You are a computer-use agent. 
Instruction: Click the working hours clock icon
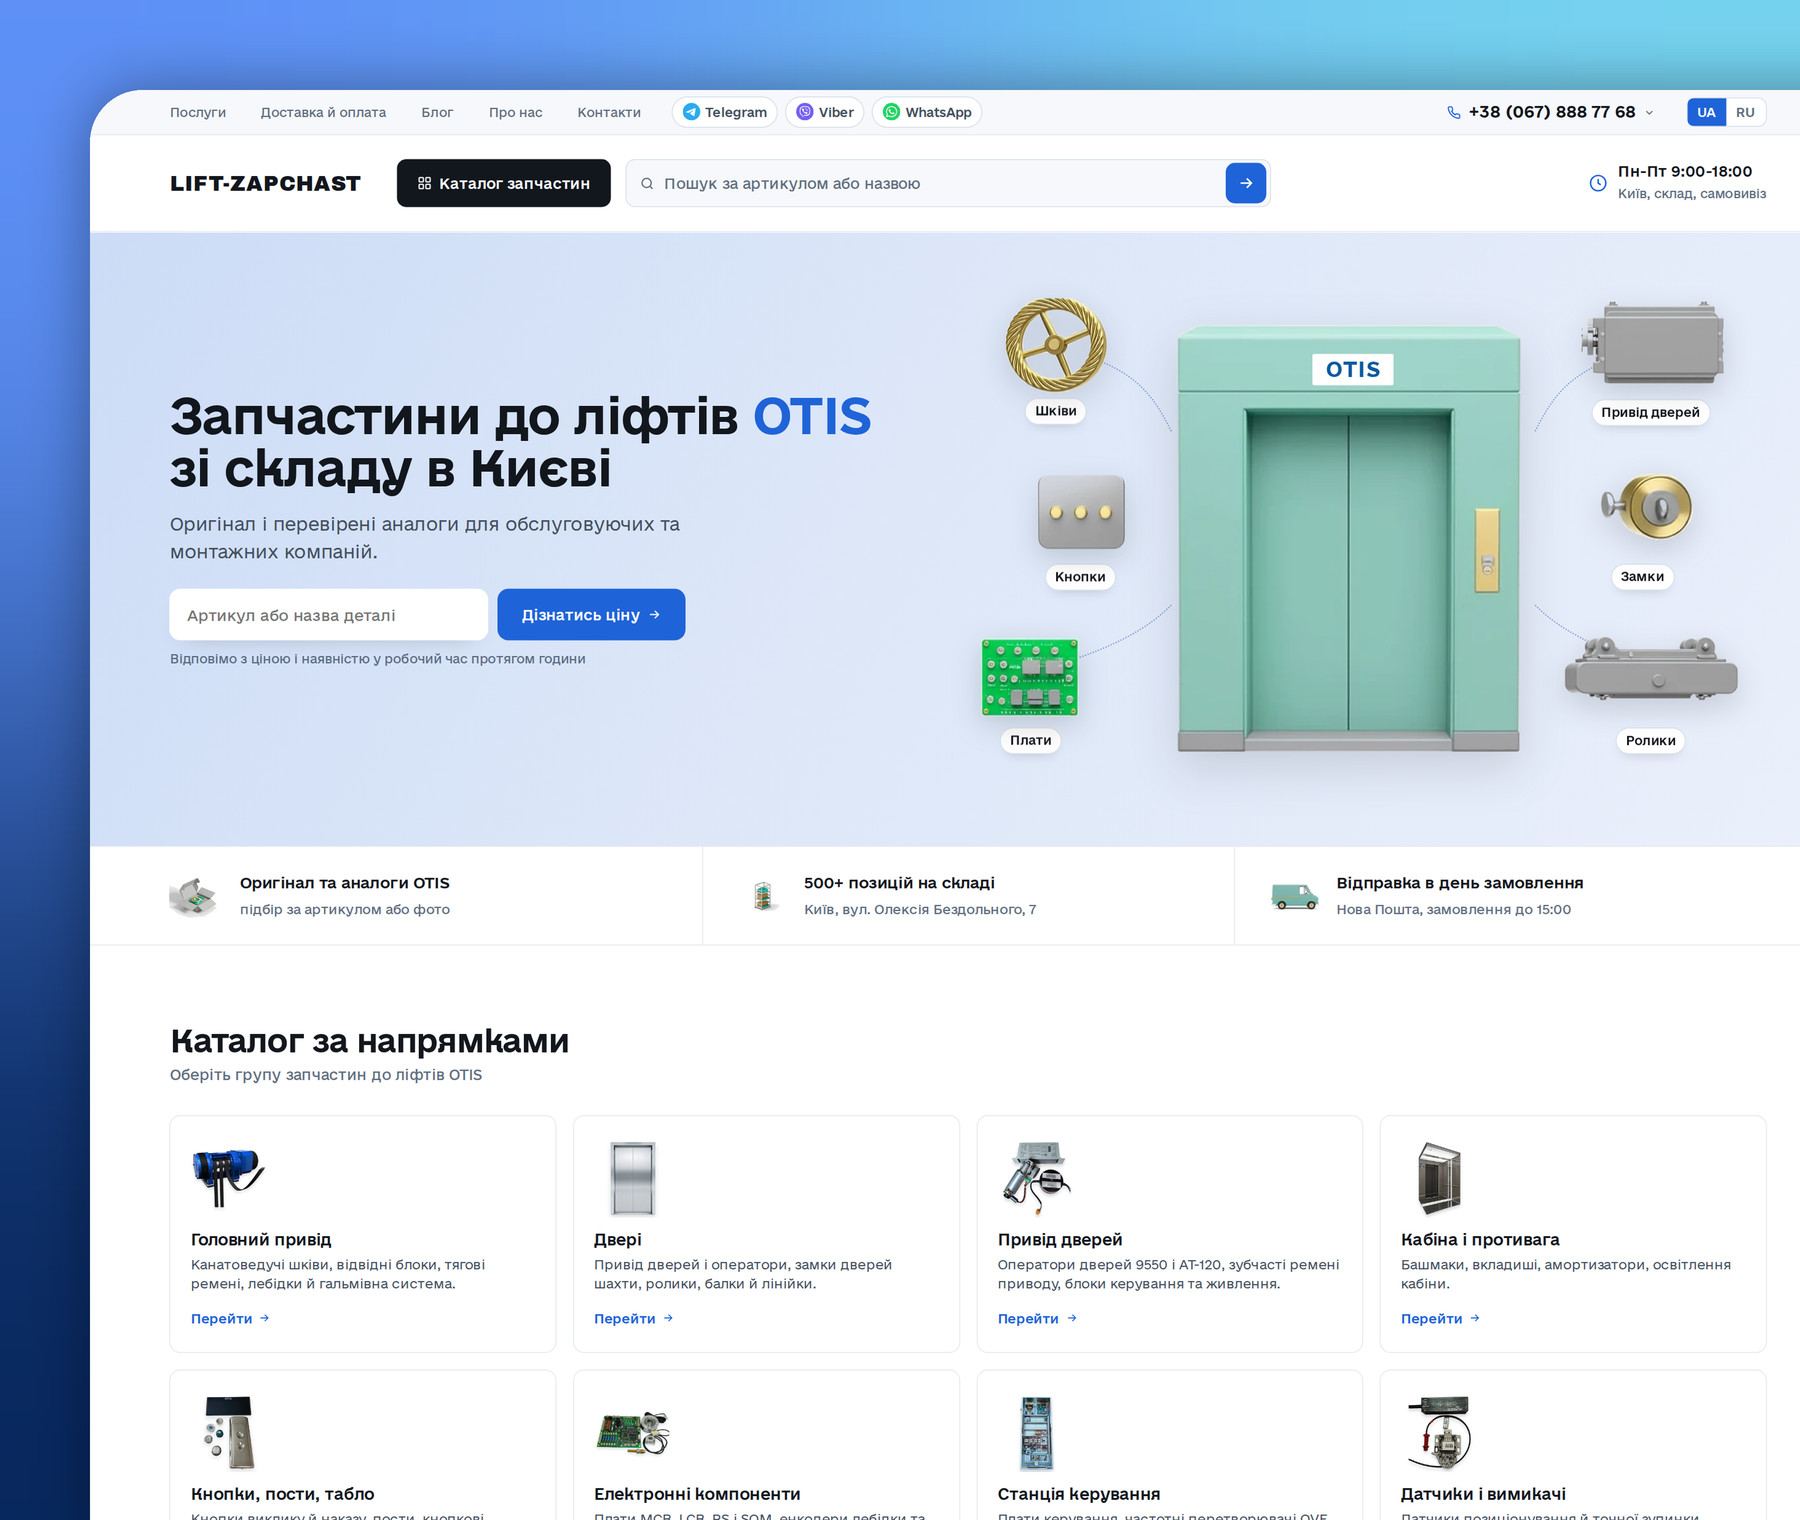1598,183
